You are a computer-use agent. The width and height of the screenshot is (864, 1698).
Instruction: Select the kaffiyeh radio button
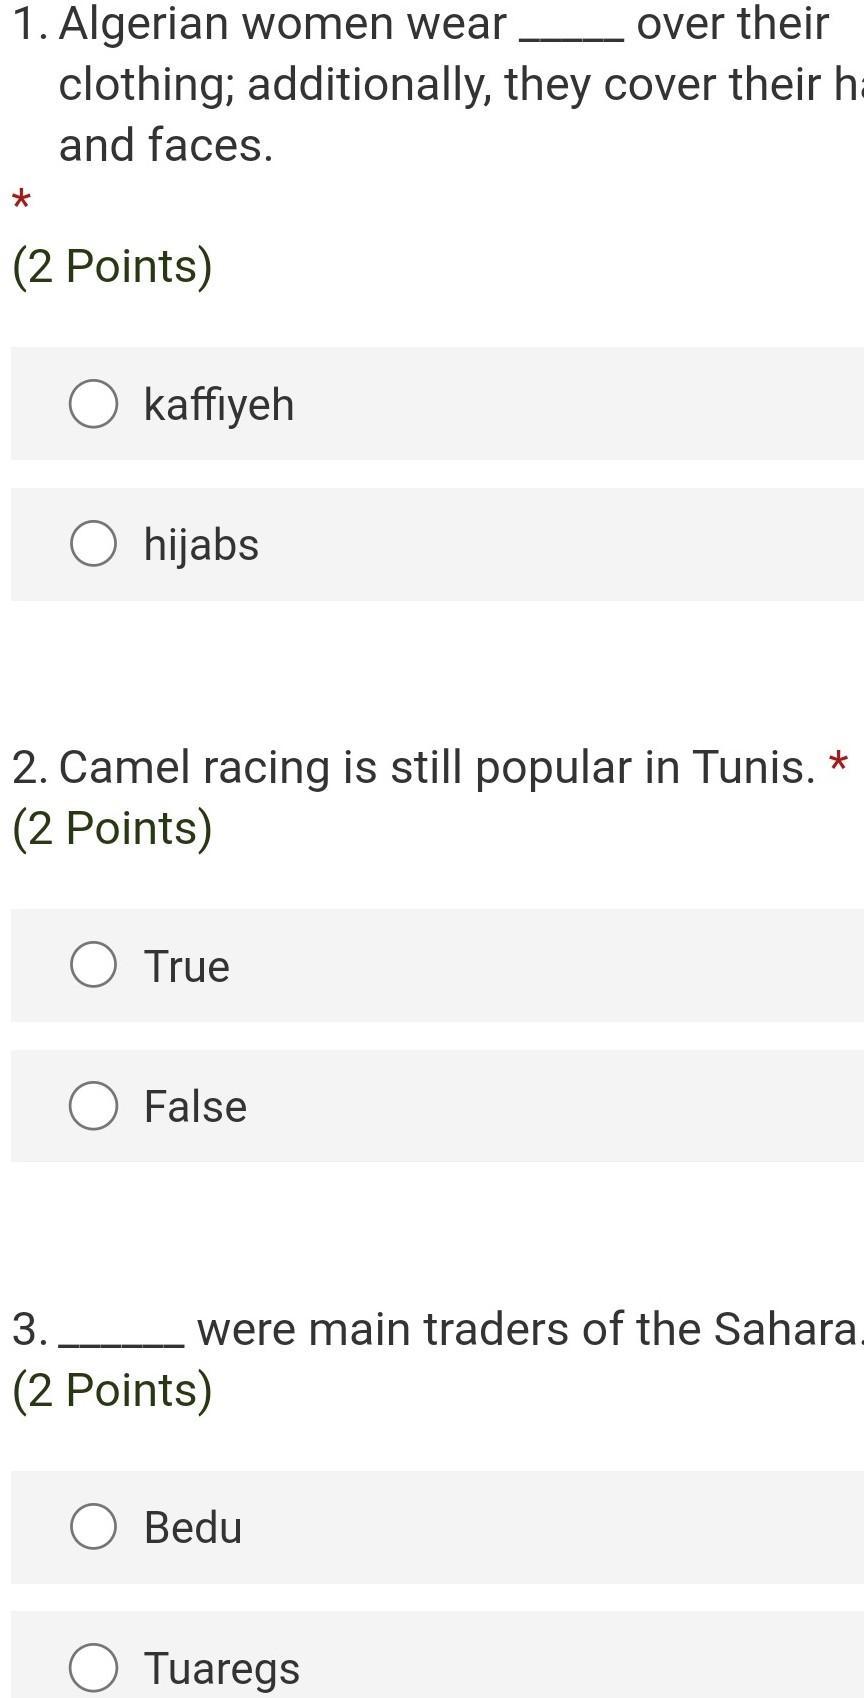94,404
